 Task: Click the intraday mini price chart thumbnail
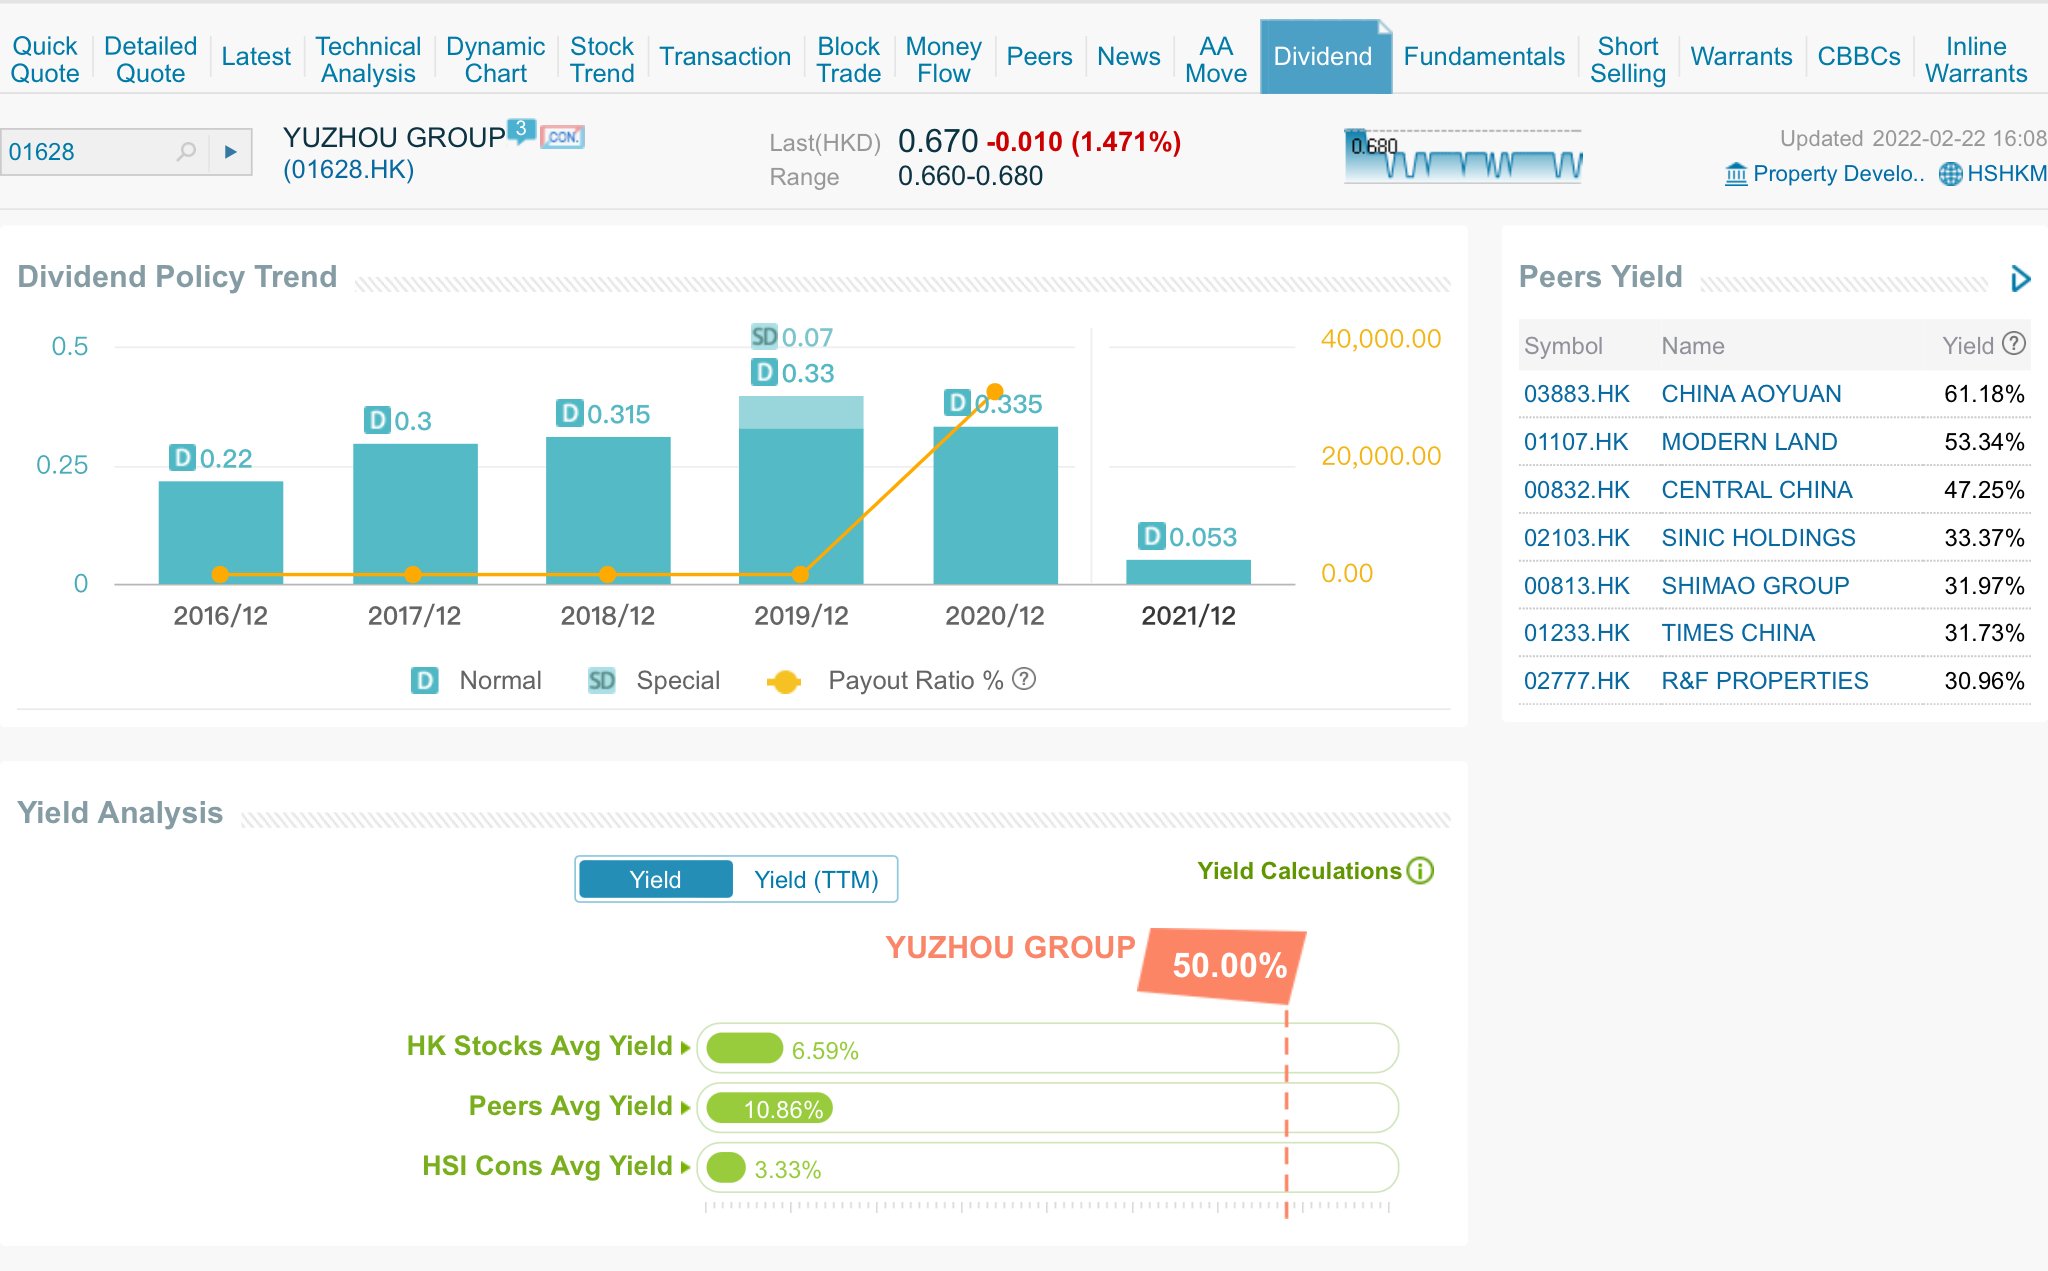[x=1463, y=157]
